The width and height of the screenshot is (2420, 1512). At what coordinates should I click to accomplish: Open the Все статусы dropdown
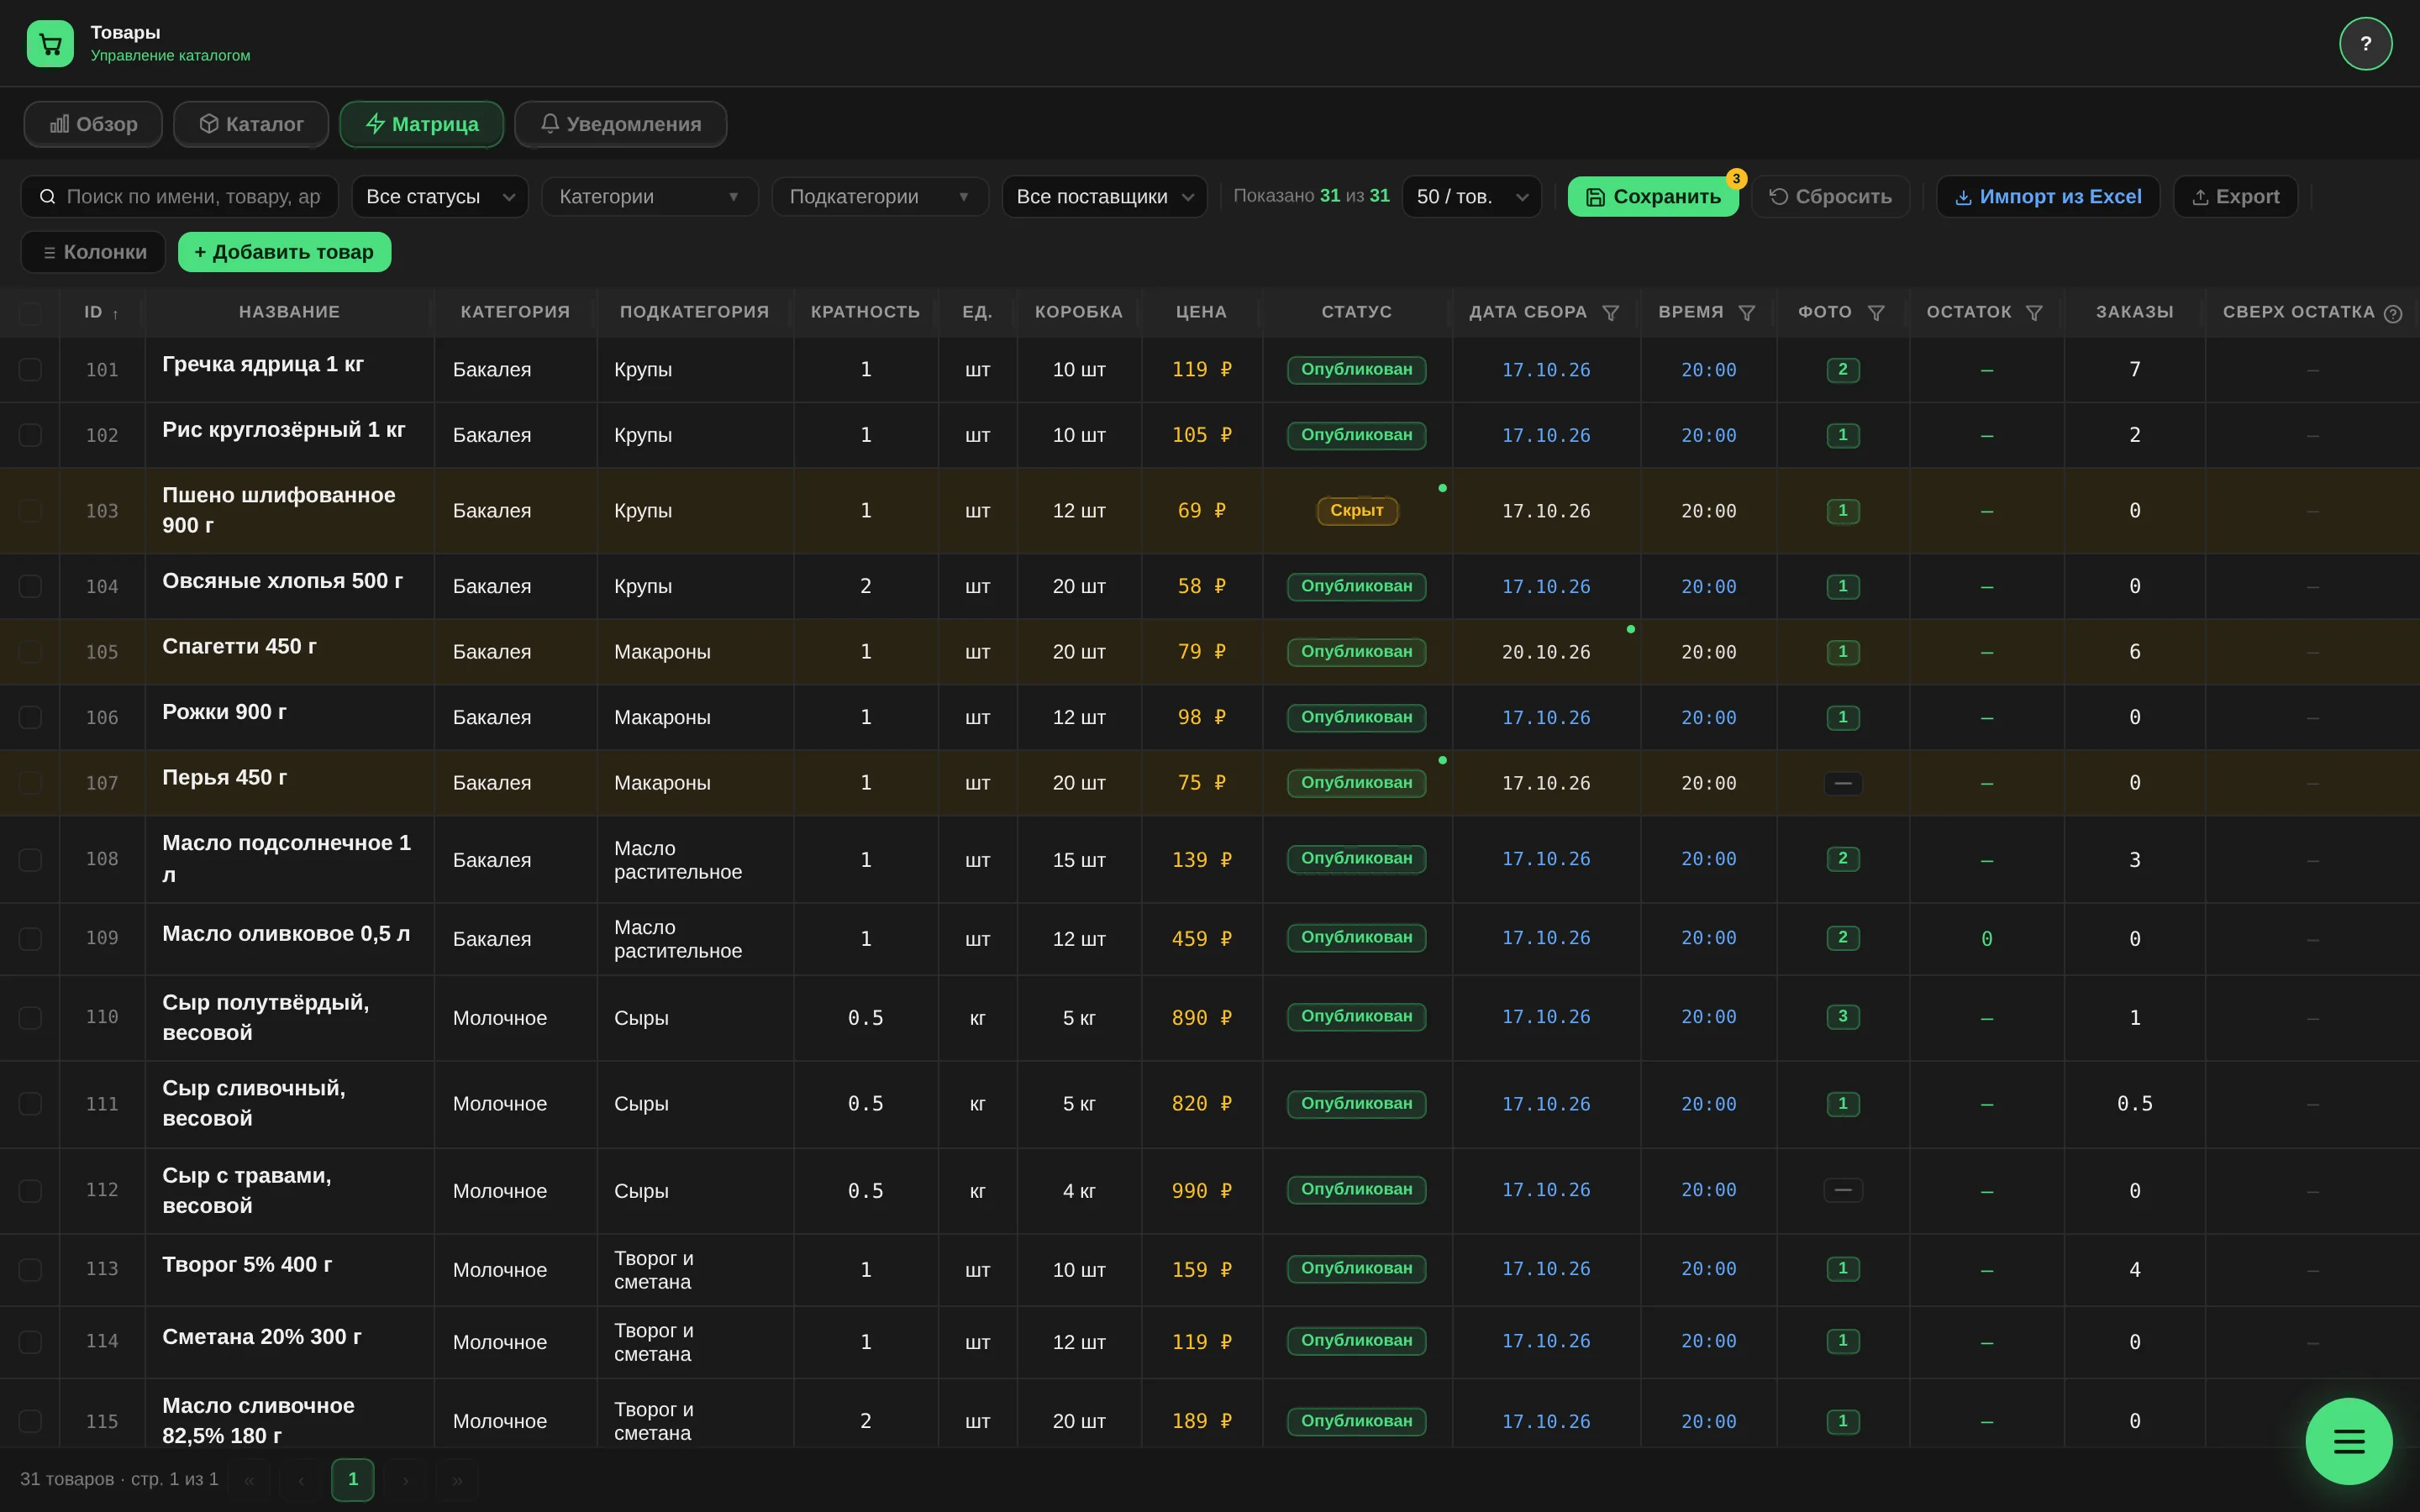click(x=440, y=197)
